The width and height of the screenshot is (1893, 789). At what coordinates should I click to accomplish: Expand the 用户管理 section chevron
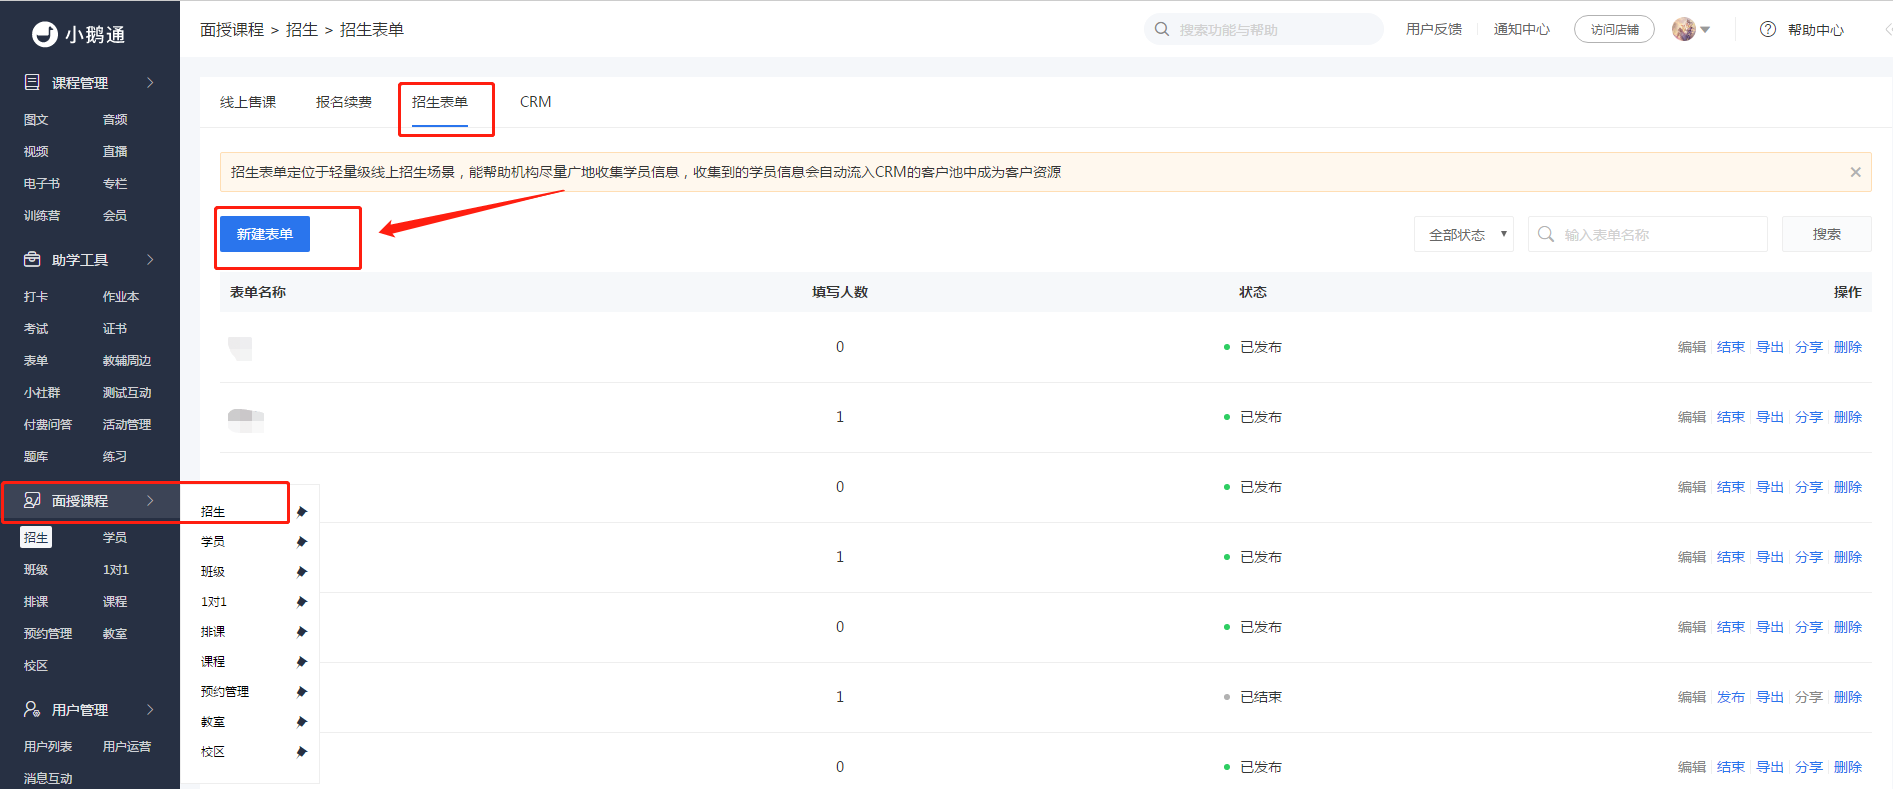click(x=150, y=709)
